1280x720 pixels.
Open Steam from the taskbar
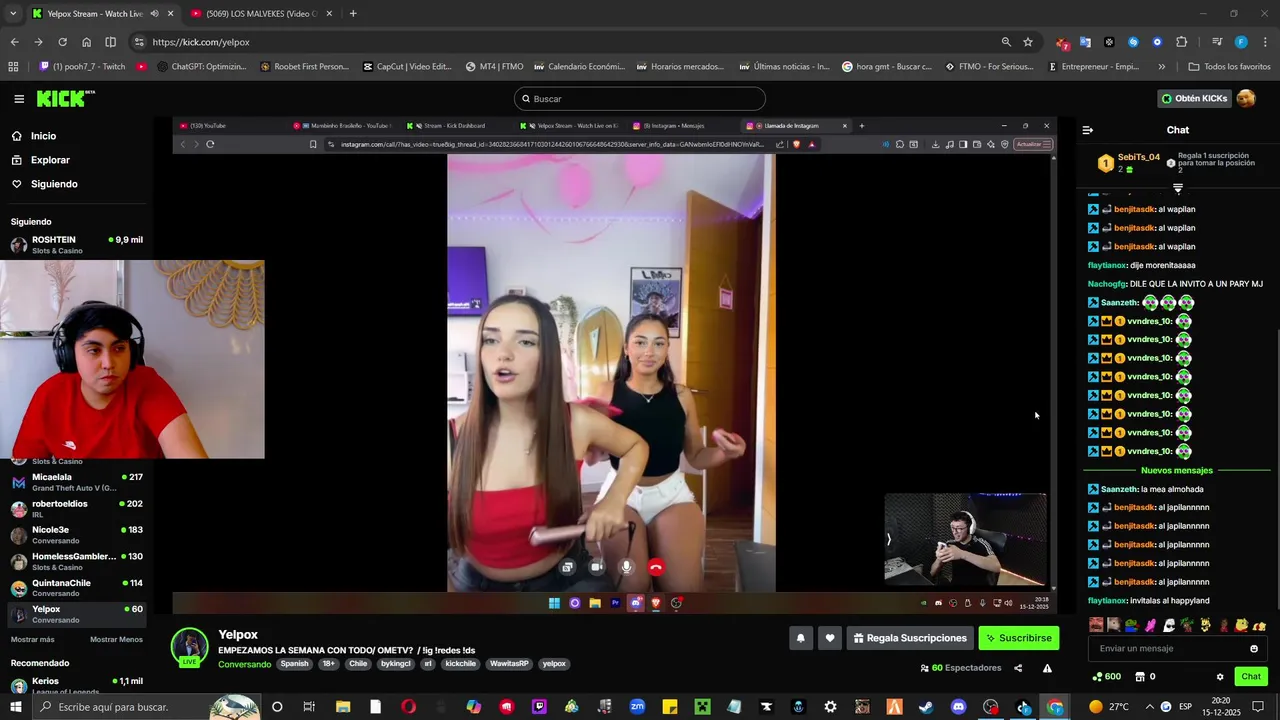[926, 707]
